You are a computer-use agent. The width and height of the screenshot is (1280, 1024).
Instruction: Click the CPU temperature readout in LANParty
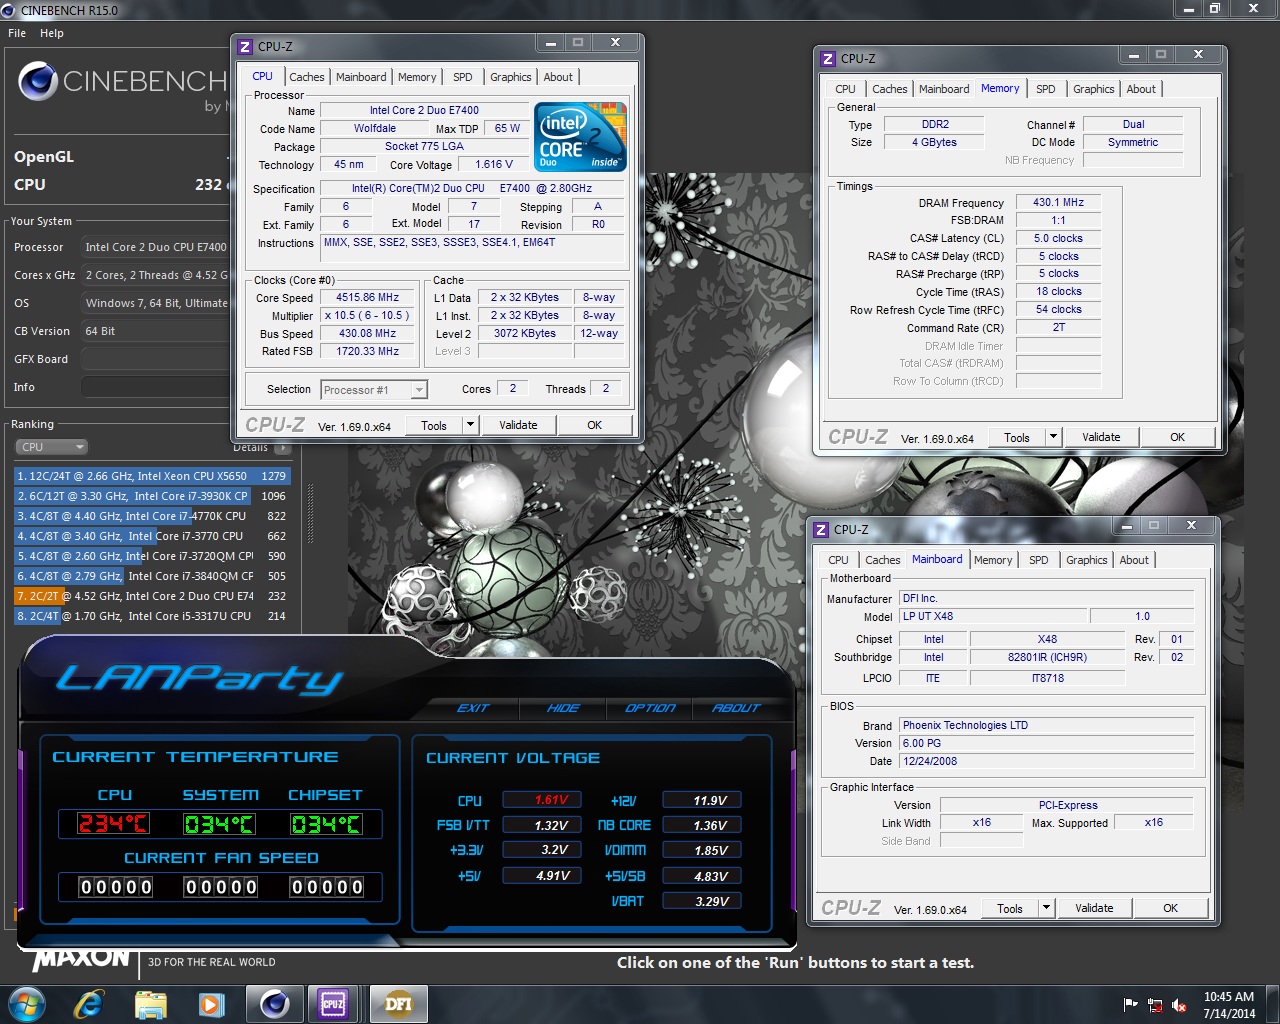[114, 824]
